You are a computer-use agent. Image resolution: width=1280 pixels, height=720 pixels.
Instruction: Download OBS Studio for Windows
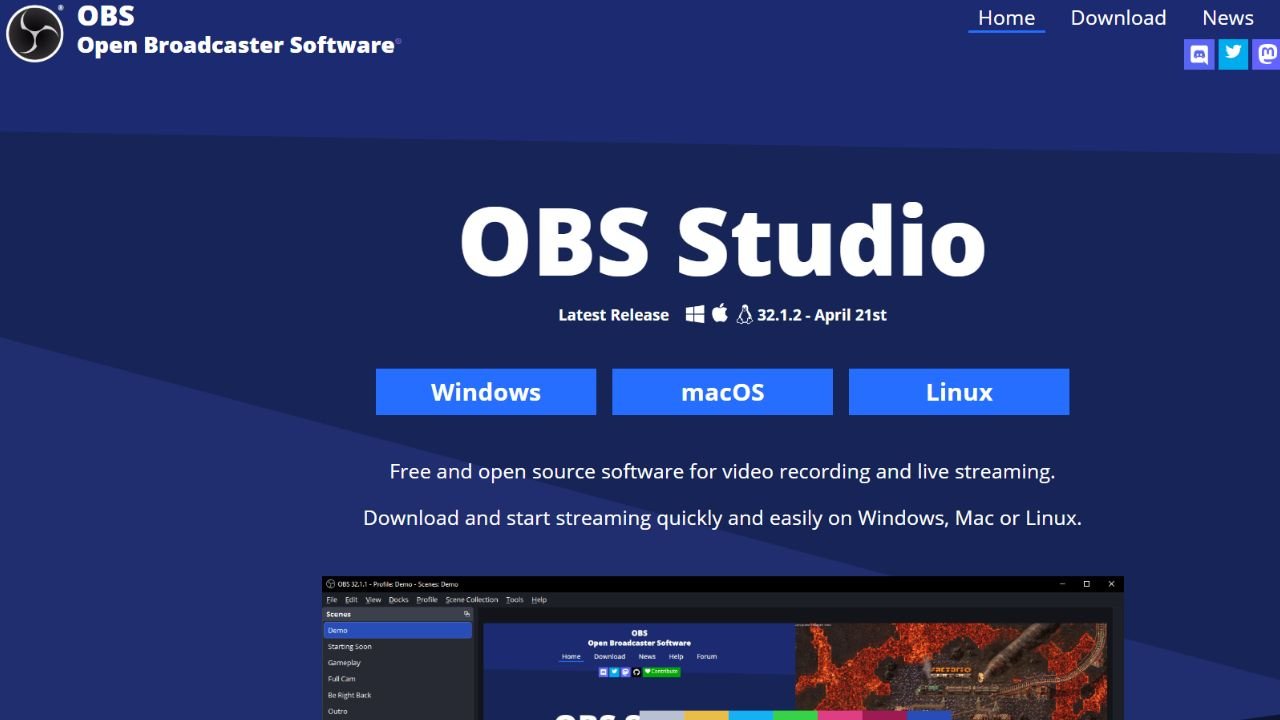pos(486,392)
